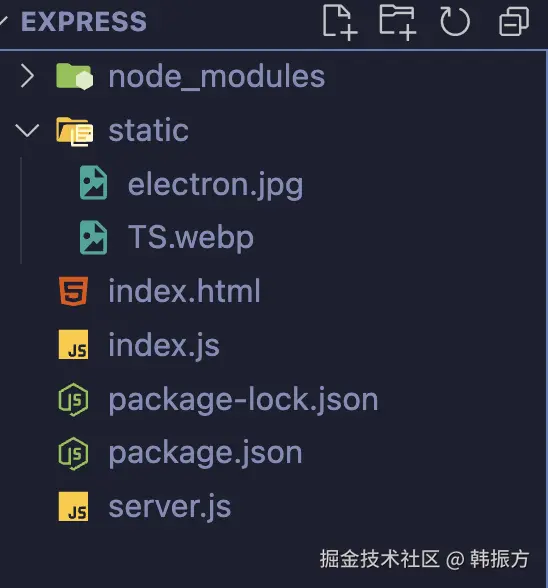Open the TS.webp file
The height and width of the screenshot is (588, 548).
tap(191, 237)
